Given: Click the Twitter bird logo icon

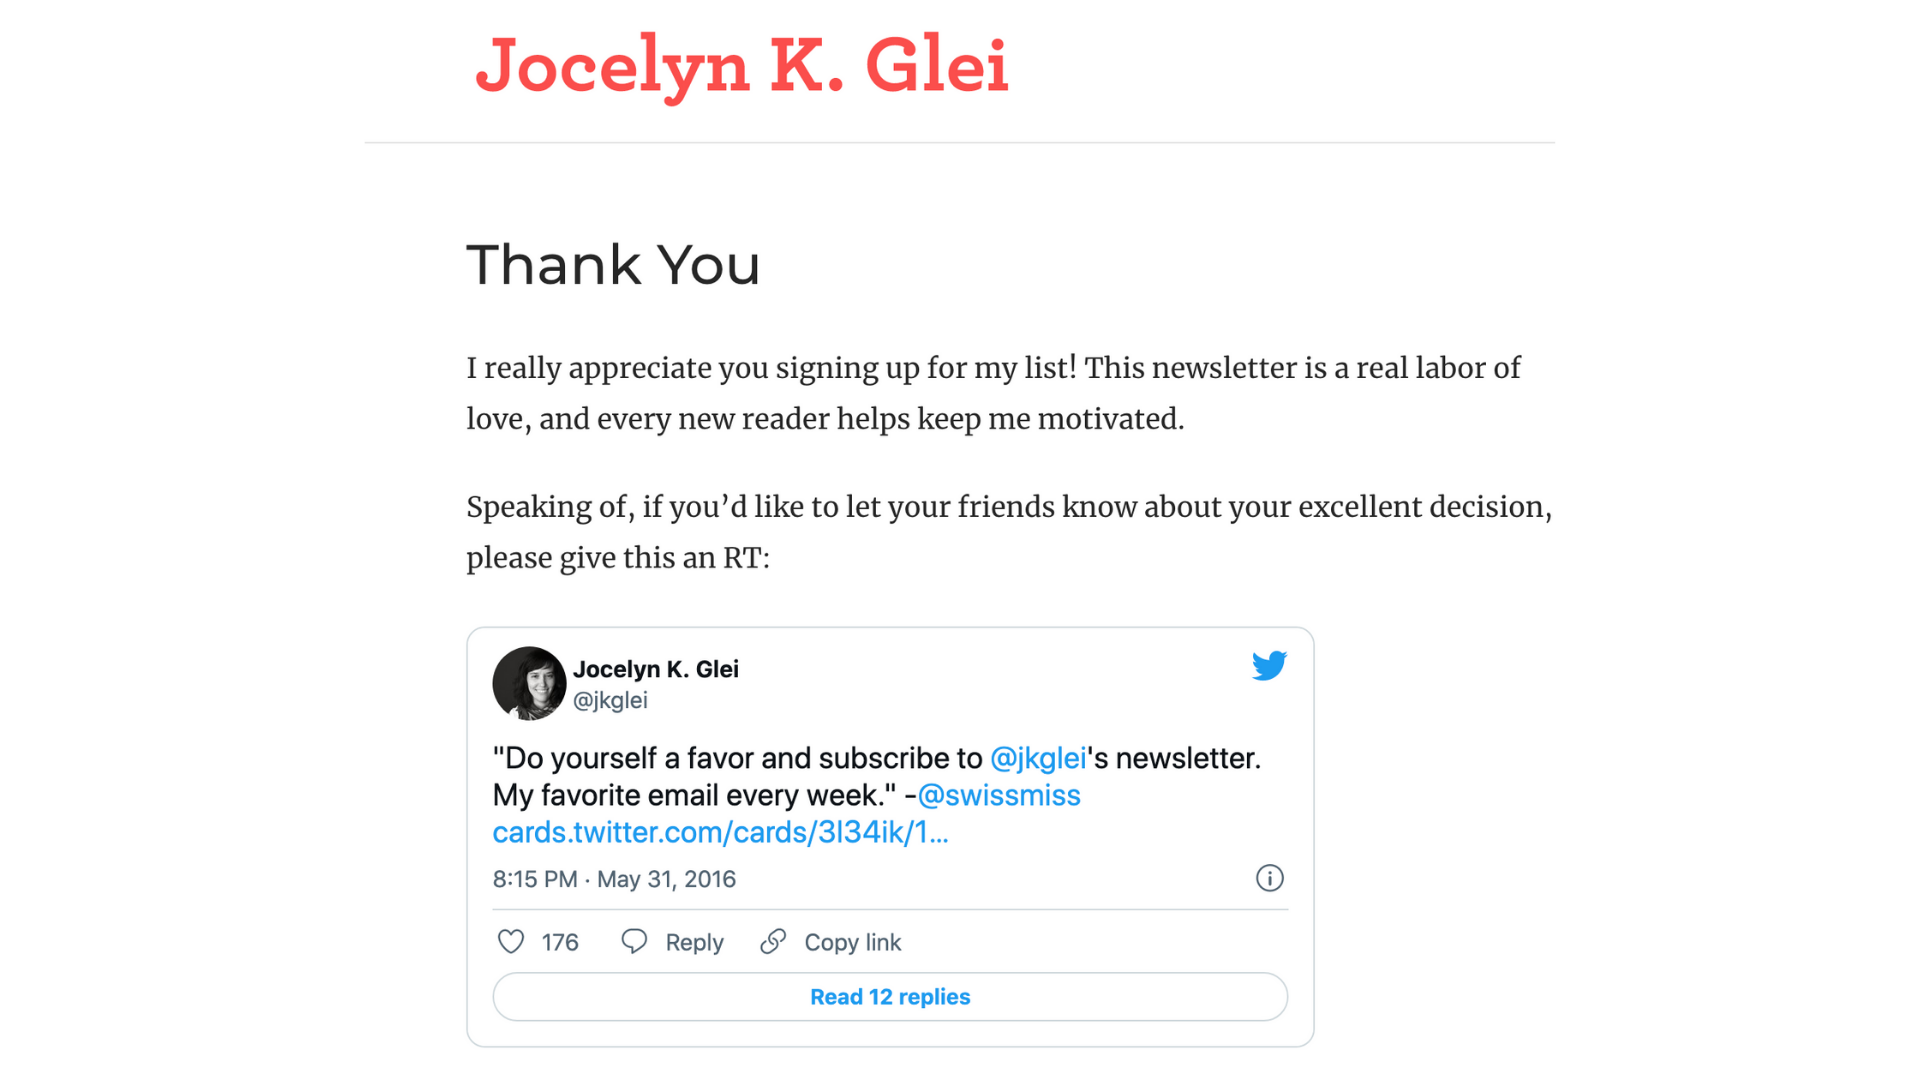Looking at the screenshot, I should (x=1269, y=666).
